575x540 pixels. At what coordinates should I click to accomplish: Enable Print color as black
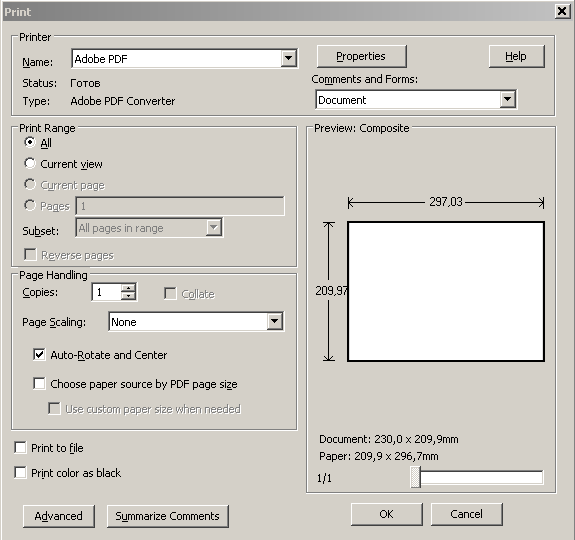click(20, 473)
